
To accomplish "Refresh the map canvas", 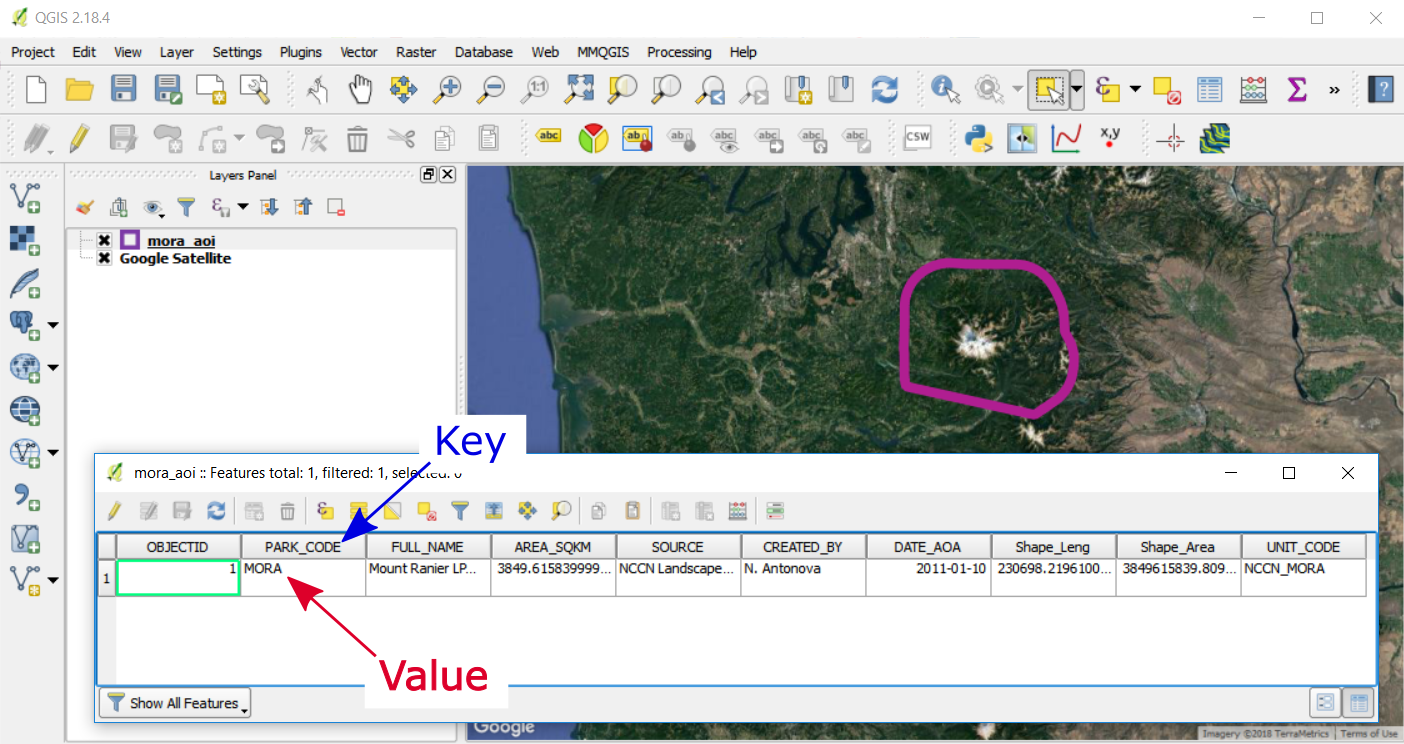I will 884,89.
